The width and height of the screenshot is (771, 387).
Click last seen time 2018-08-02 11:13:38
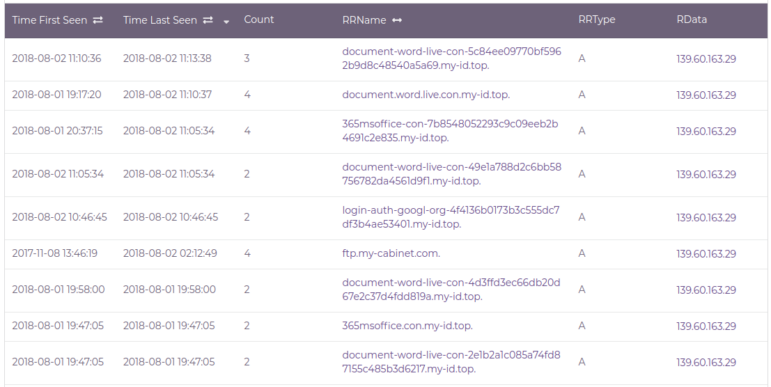[x=167, y=59]
